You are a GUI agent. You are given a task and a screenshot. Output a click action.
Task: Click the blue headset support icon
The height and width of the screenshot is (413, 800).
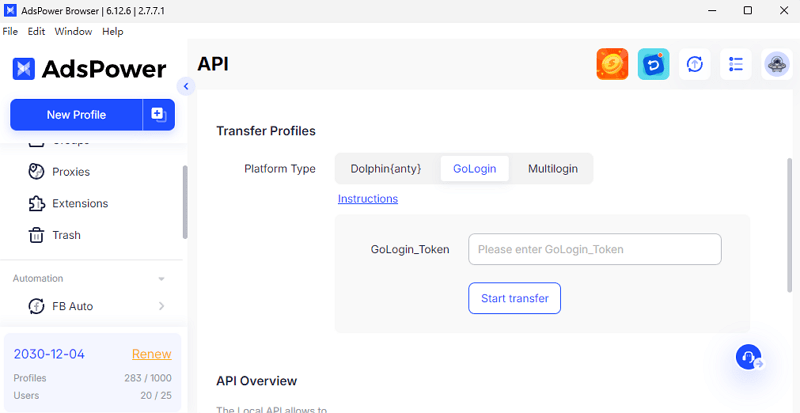coord(748,357)
